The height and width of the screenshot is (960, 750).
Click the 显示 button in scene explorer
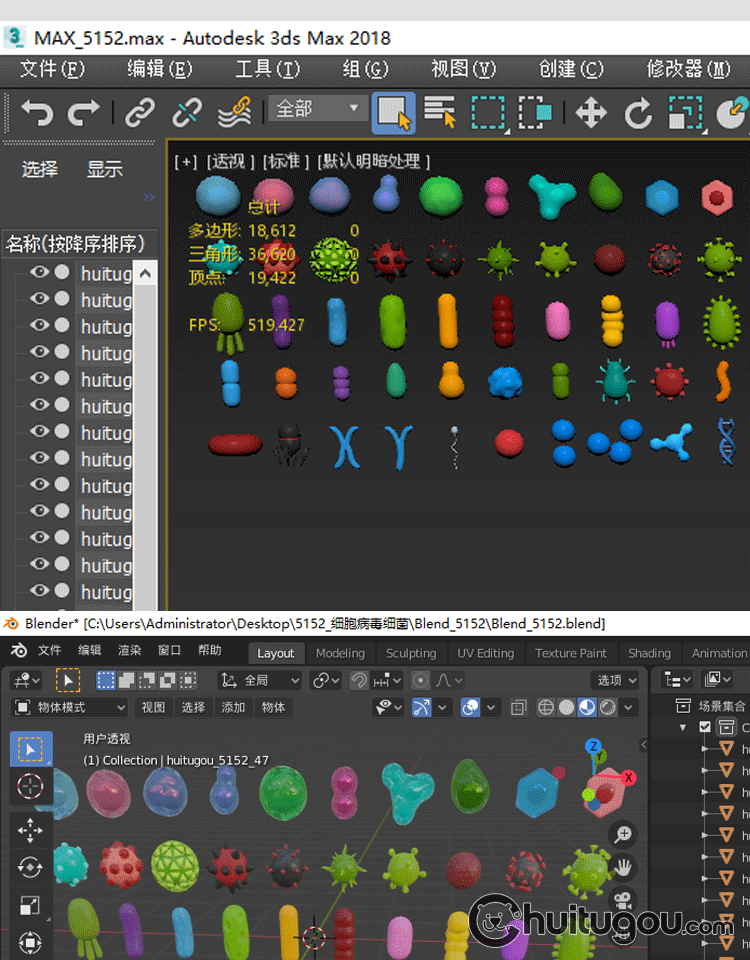click(104, 169)
